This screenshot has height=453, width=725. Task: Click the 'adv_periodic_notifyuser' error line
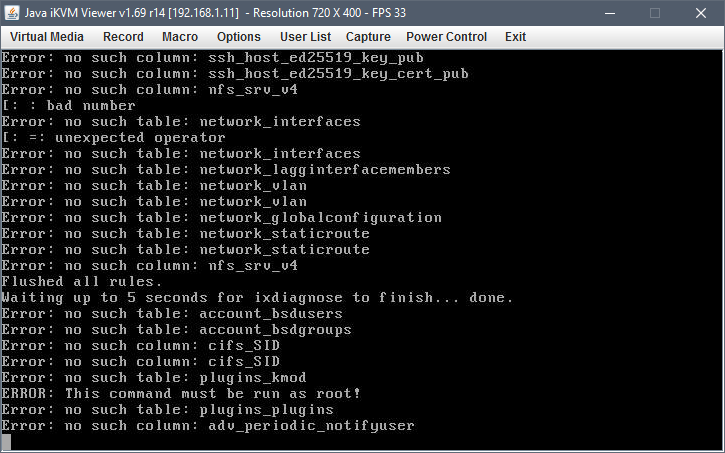tap(208, 425)
